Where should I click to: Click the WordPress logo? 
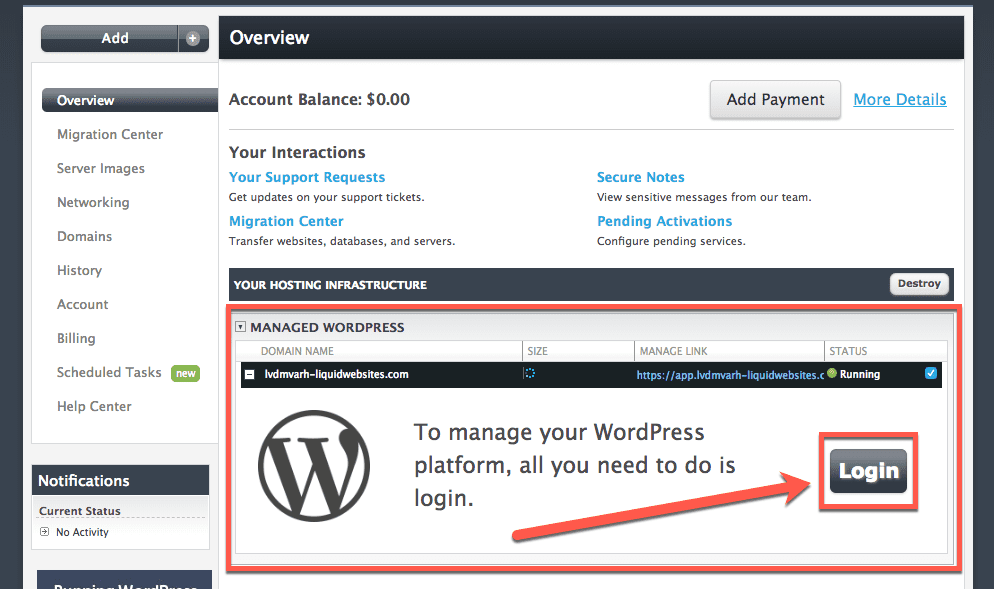tap(314, 466)
